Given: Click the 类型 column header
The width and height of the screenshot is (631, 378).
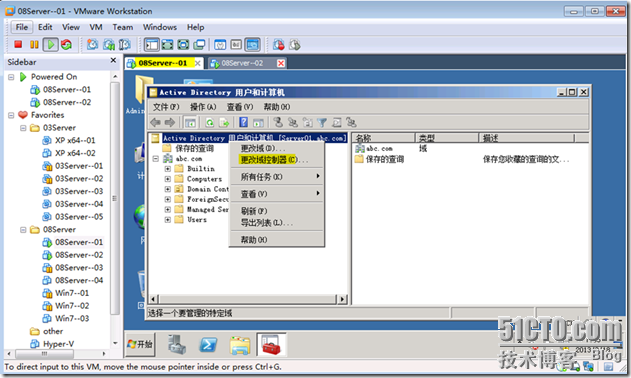Looking at the screenshot, I should (x=447, y=138).
